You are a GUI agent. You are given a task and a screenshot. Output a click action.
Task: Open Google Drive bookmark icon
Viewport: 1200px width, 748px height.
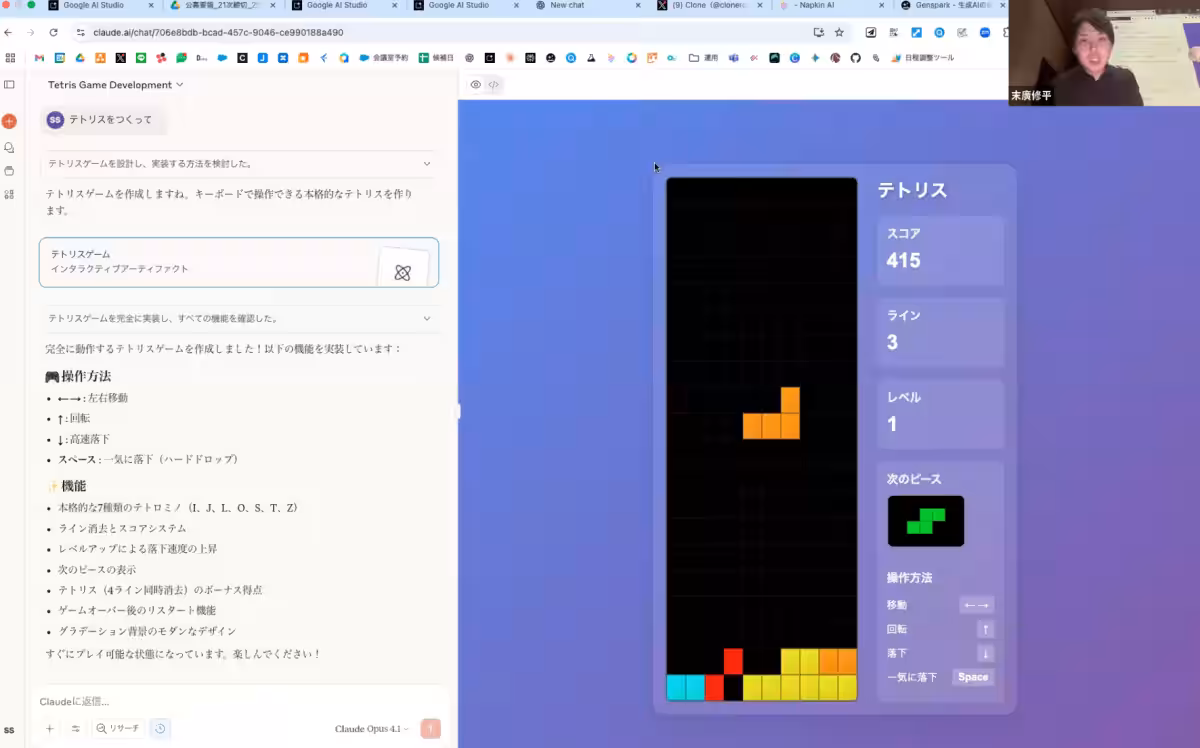[x=79, y=58]
